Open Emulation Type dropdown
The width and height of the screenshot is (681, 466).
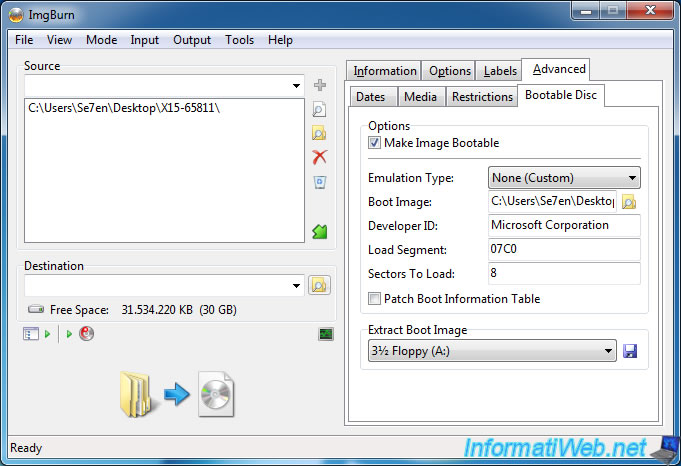[564, 178]
